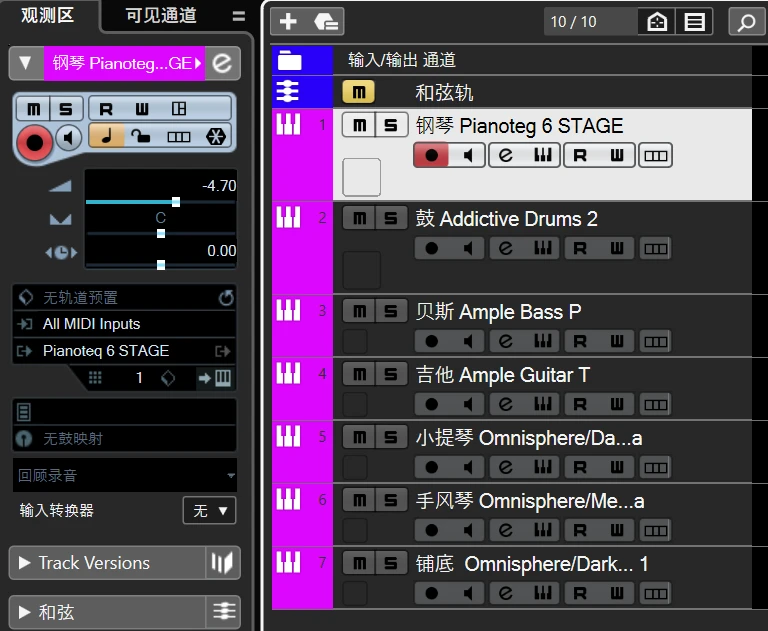Open the retrospective recording dropdown
The width and height of the screenshot is (768, 631).
point(125,475)
